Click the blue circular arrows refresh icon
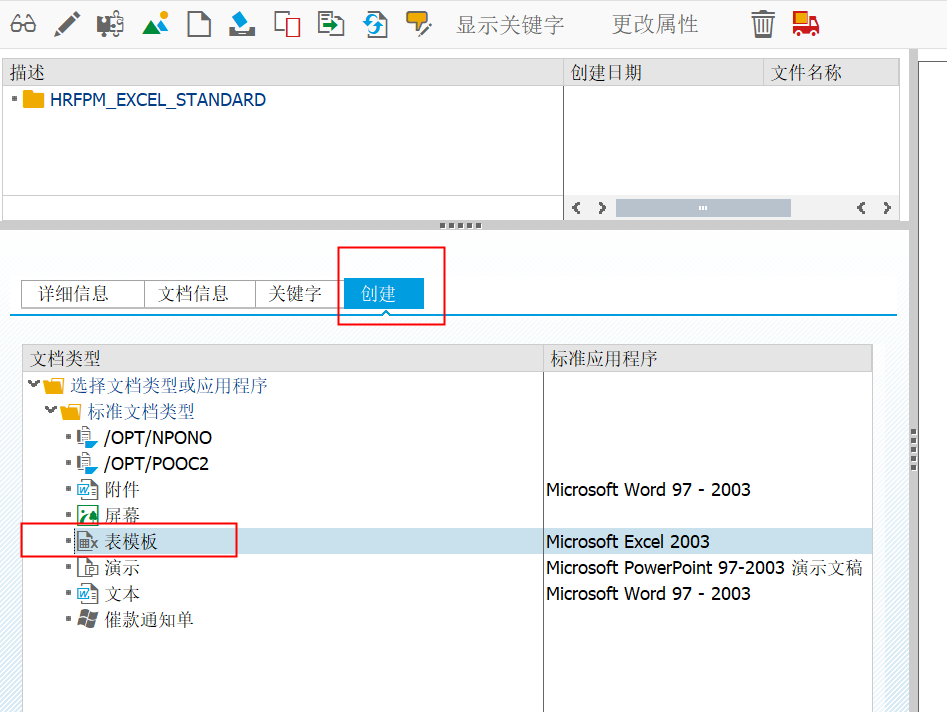The width and height of the screenshot is (947, 712). click(375, 24)
